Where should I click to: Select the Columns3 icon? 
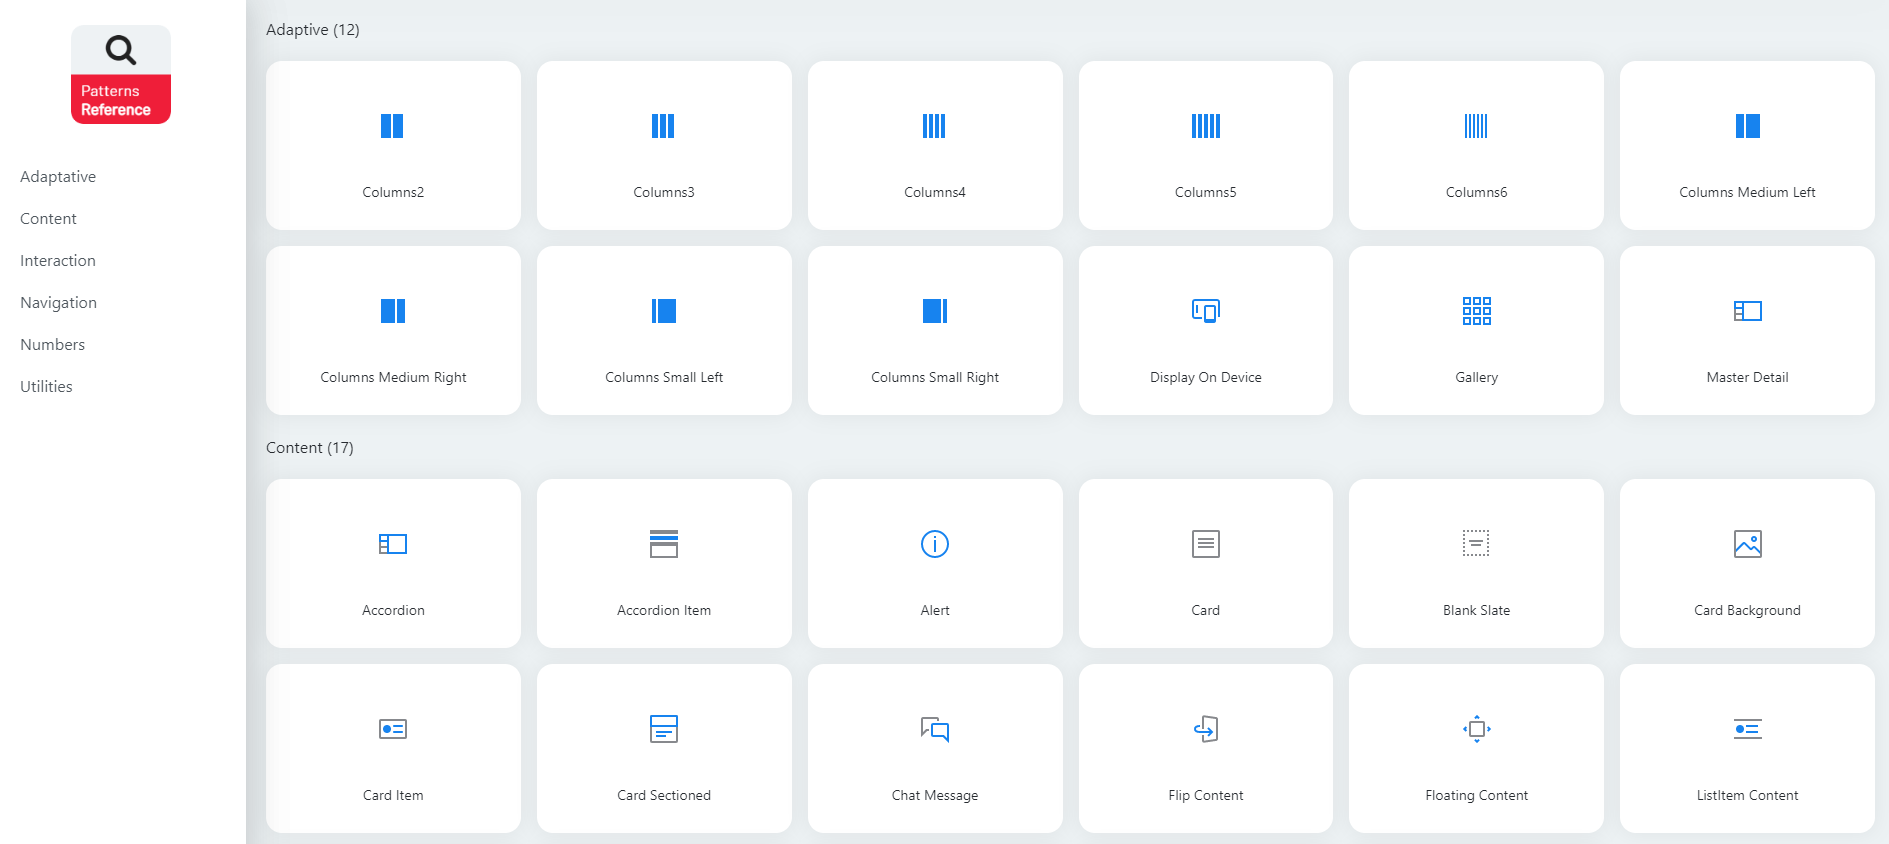663,126
